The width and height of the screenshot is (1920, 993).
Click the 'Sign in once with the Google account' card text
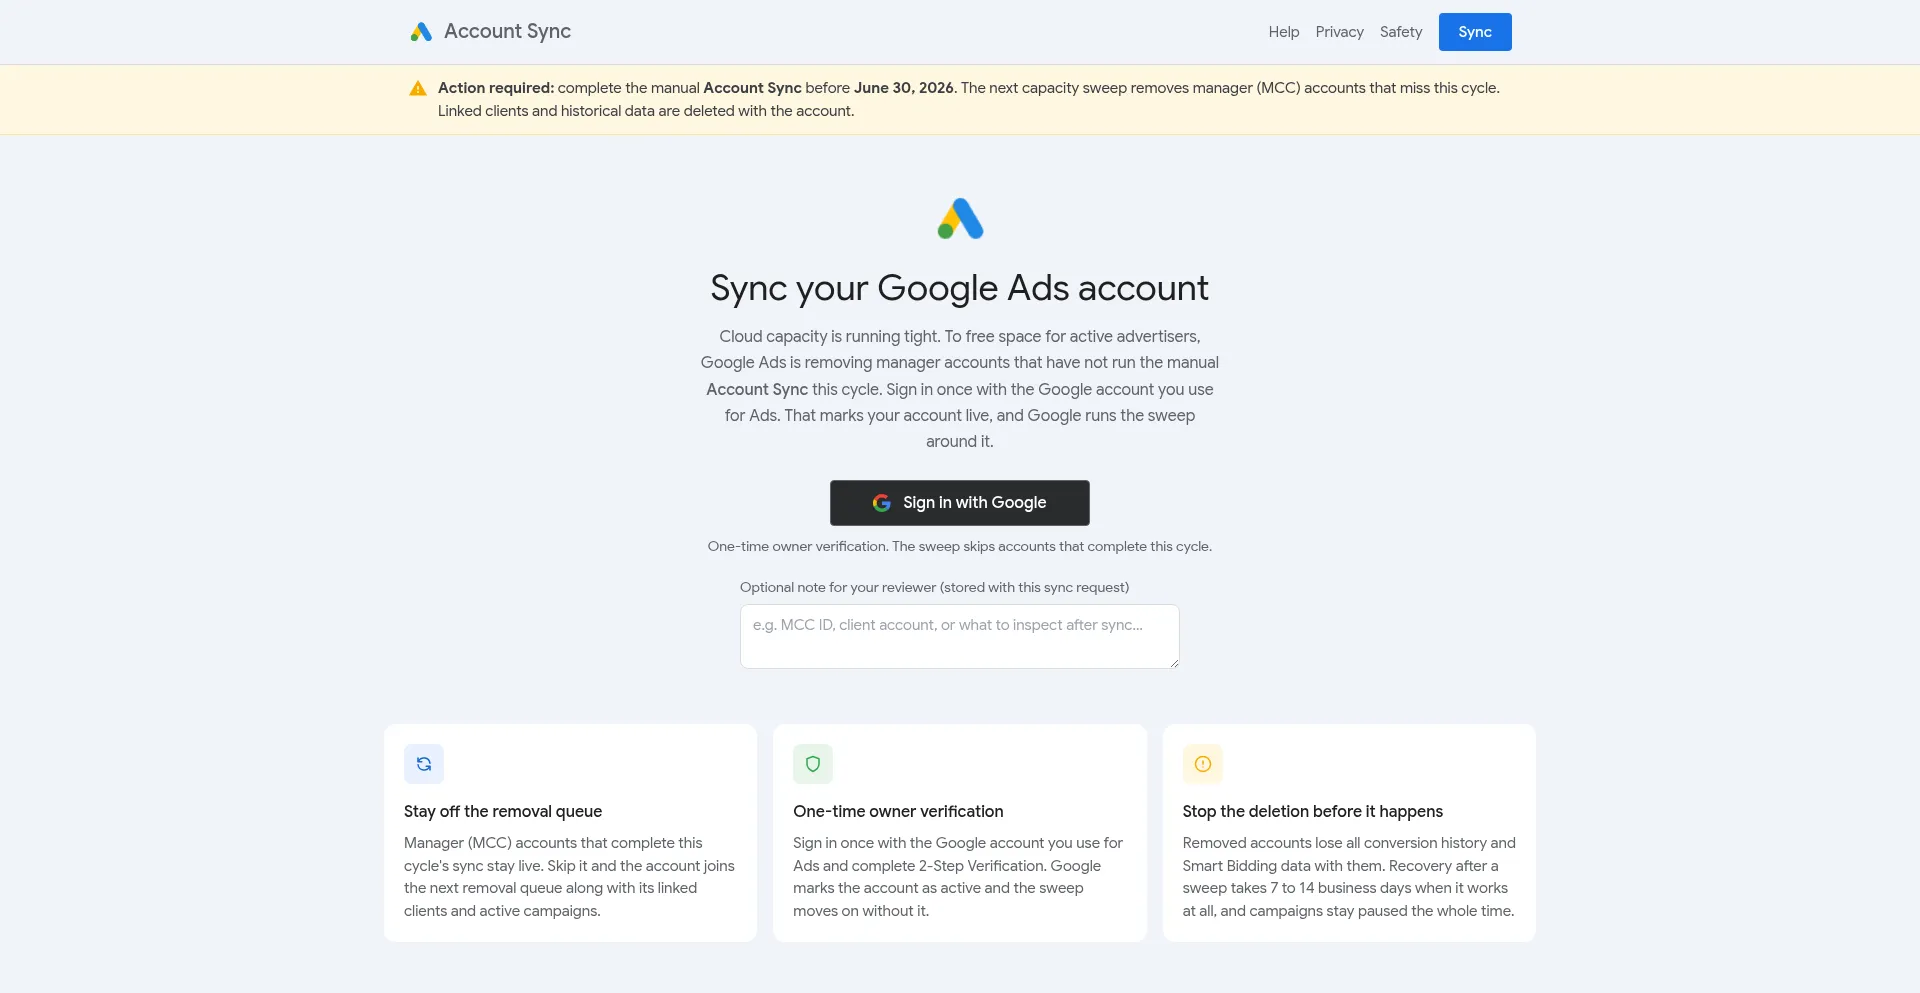point(958,877)
